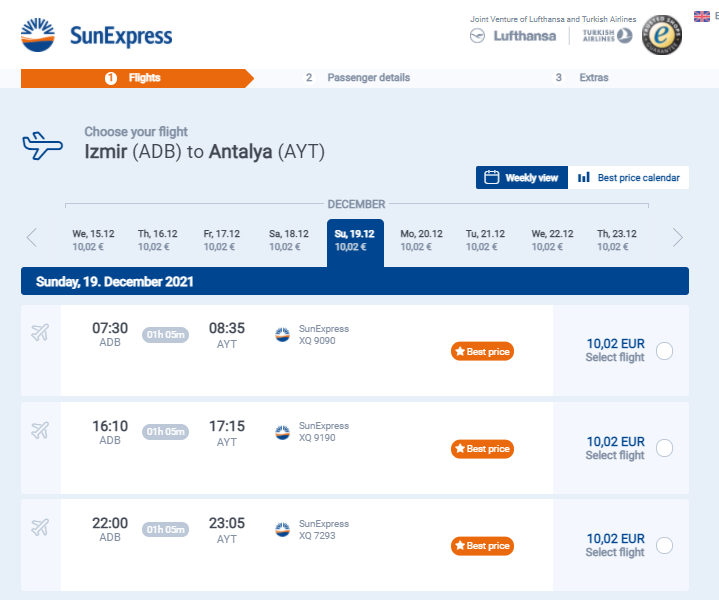Click the SunExpress wordmark
719x600 pixels.
coord(121,36)
